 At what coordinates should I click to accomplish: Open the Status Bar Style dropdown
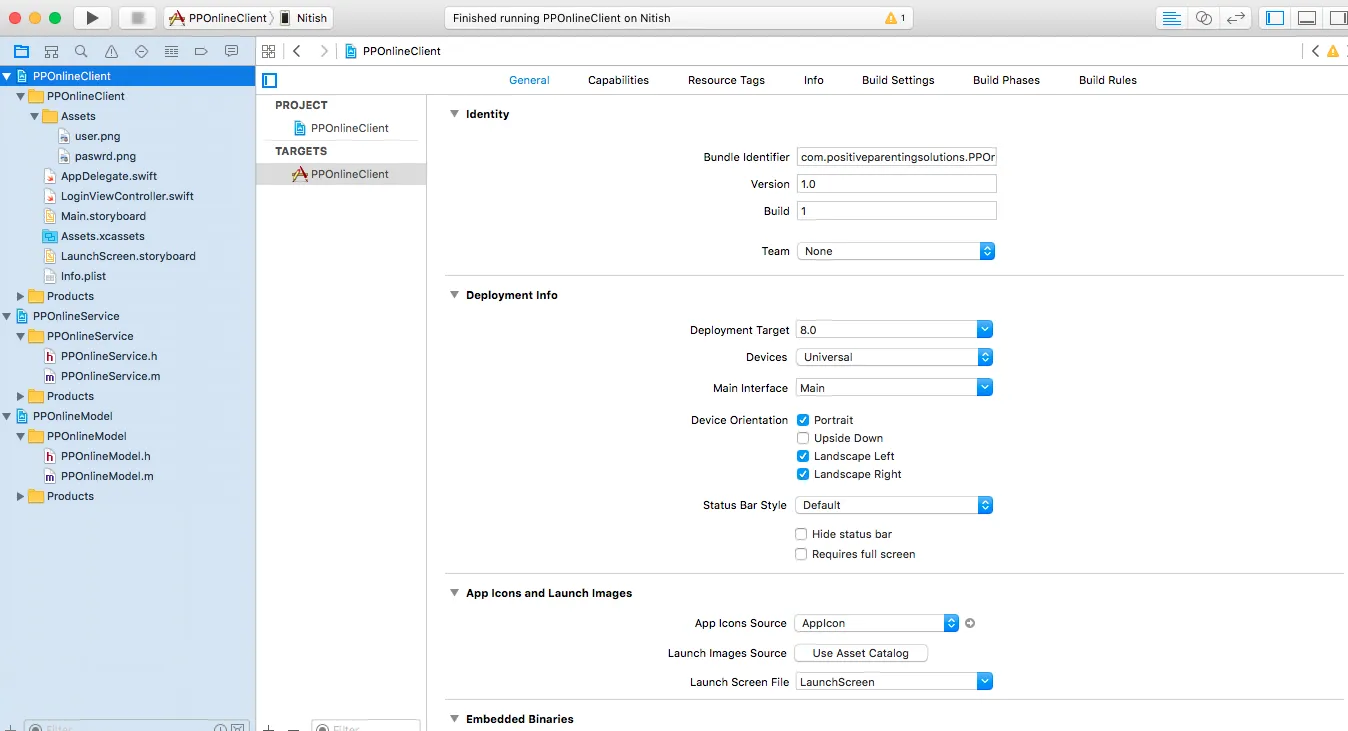tap(894, 505)
